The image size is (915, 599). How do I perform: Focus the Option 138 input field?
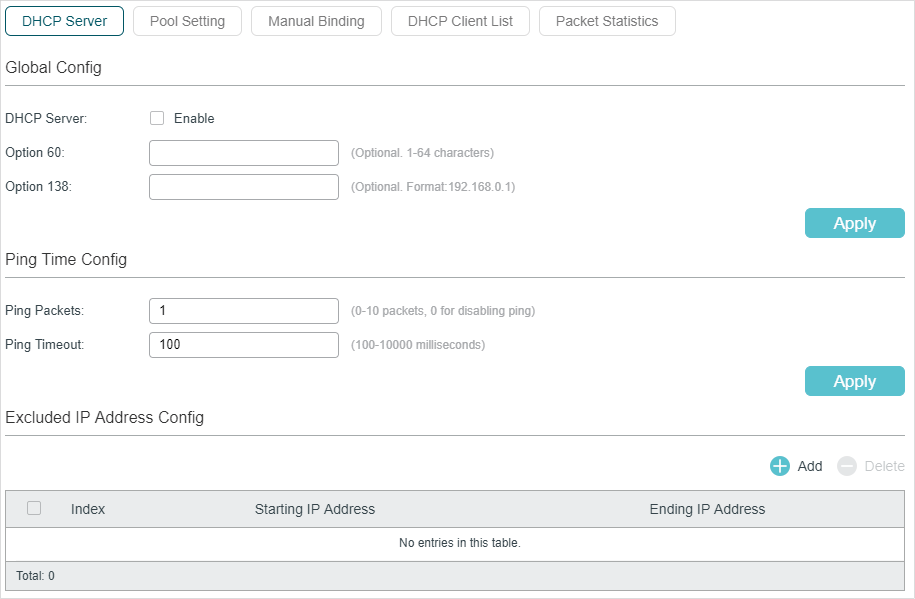click(244, 187)
